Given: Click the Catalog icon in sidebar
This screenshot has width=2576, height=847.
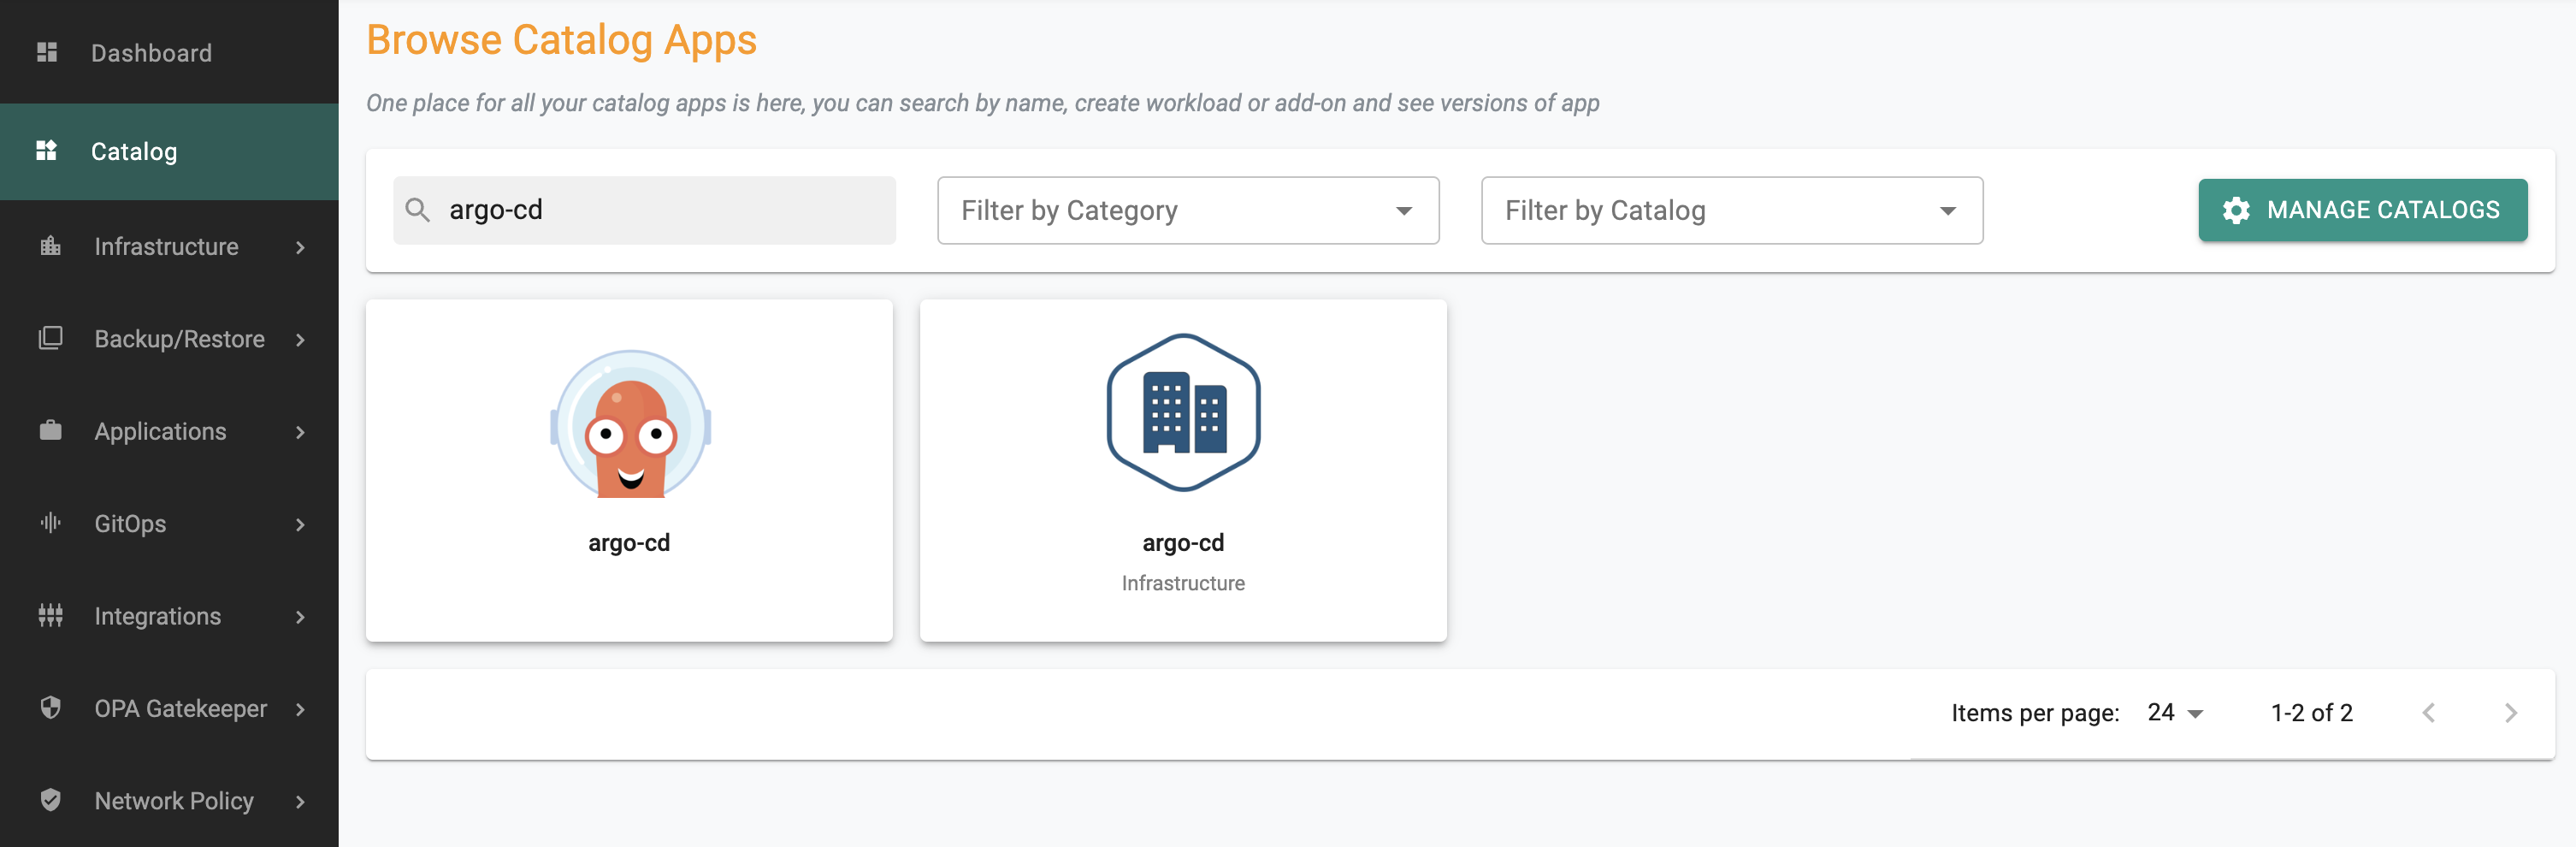Looking at the screenshot, I should coord(47,151).
